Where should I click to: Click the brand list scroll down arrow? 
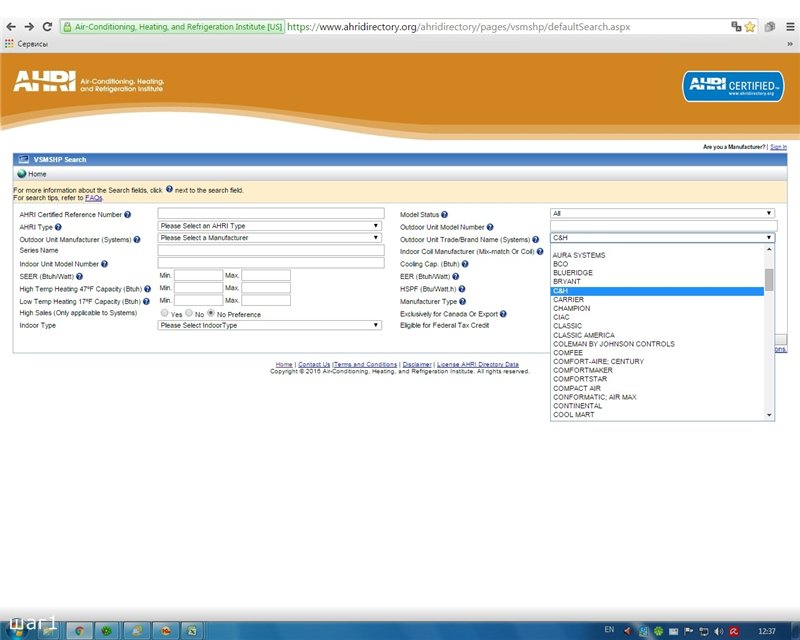769,415
